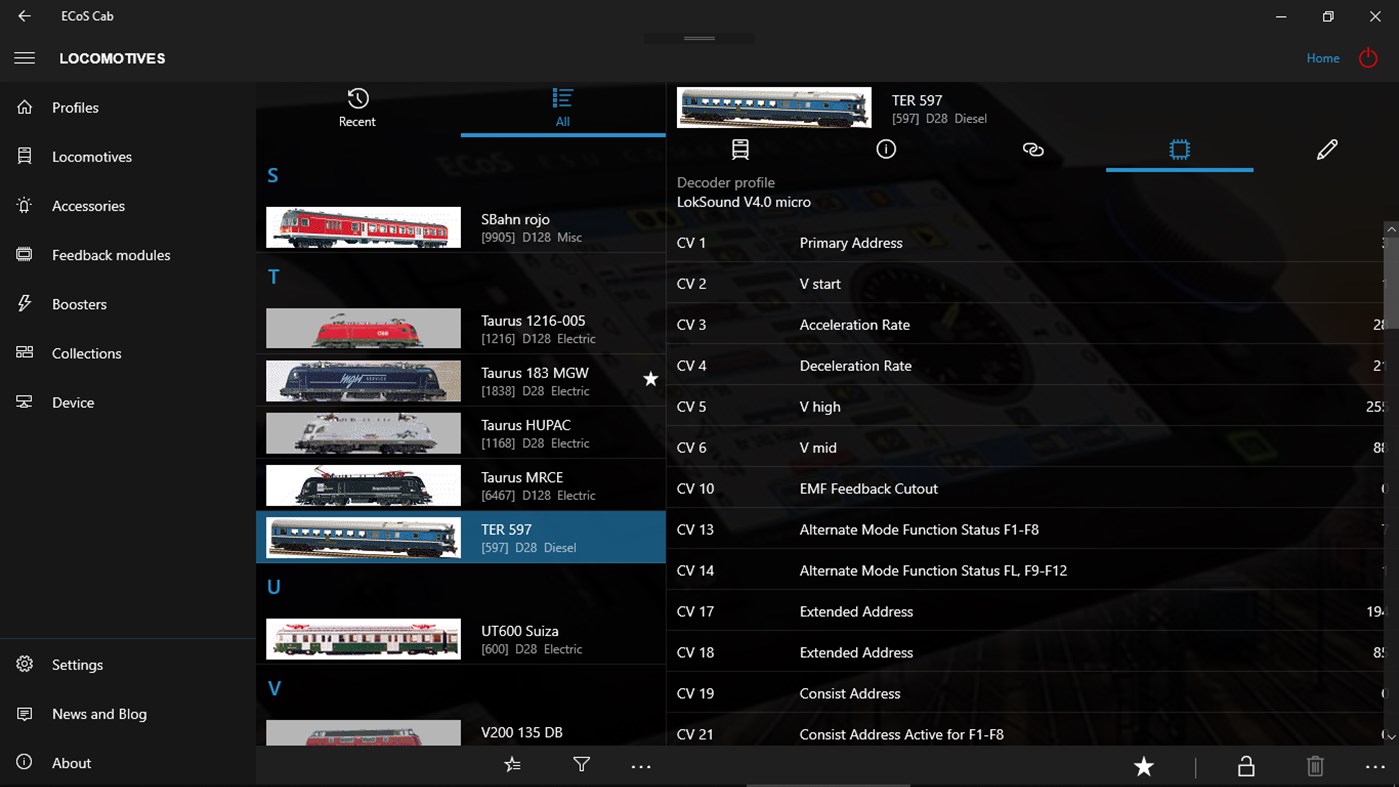Select Taurus 1216-005 locomotive
The height and width of the screenshot is (787, 1399).
tap(461, 328)
